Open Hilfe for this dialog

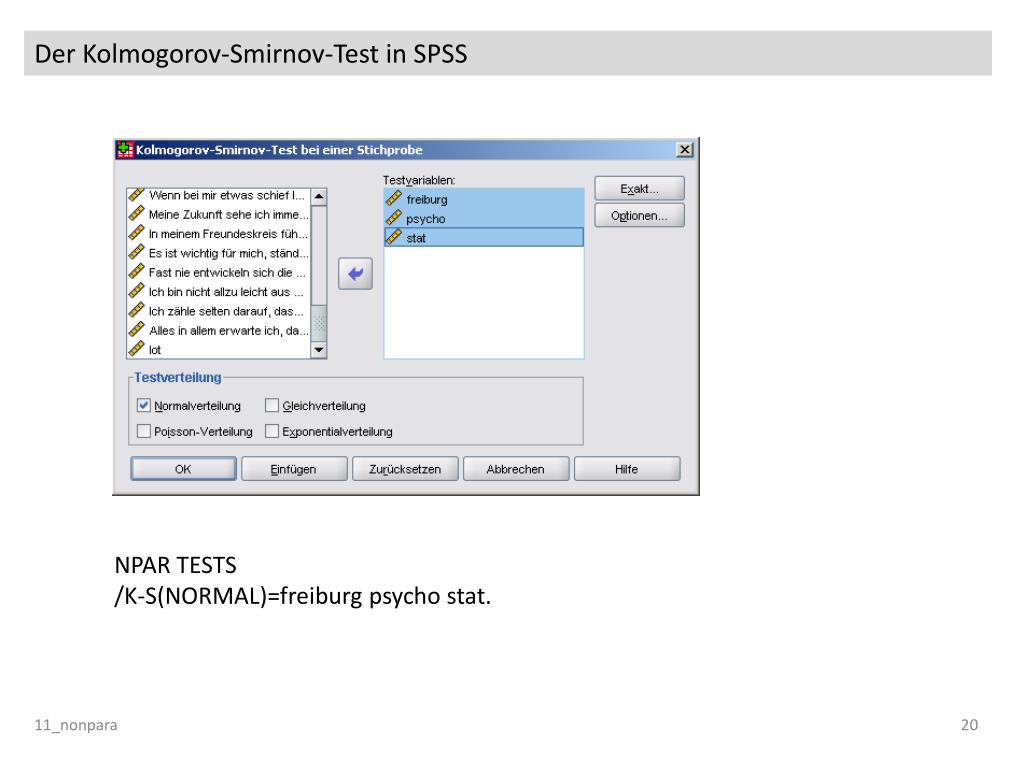click(627, 469)
